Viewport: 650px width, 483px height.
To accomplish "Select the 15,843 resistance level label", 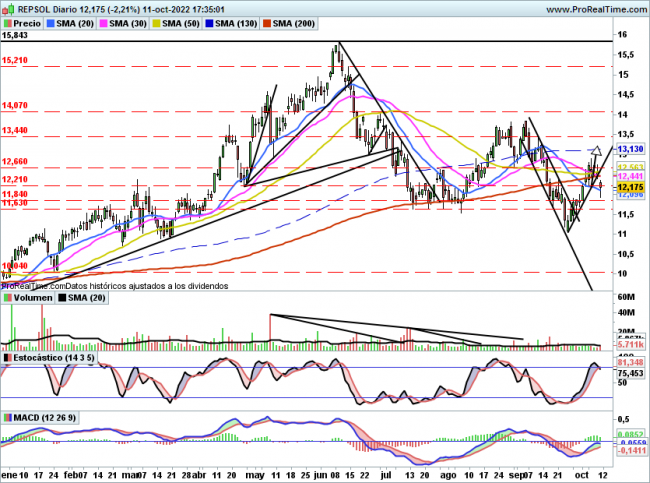I will [14, 36].
